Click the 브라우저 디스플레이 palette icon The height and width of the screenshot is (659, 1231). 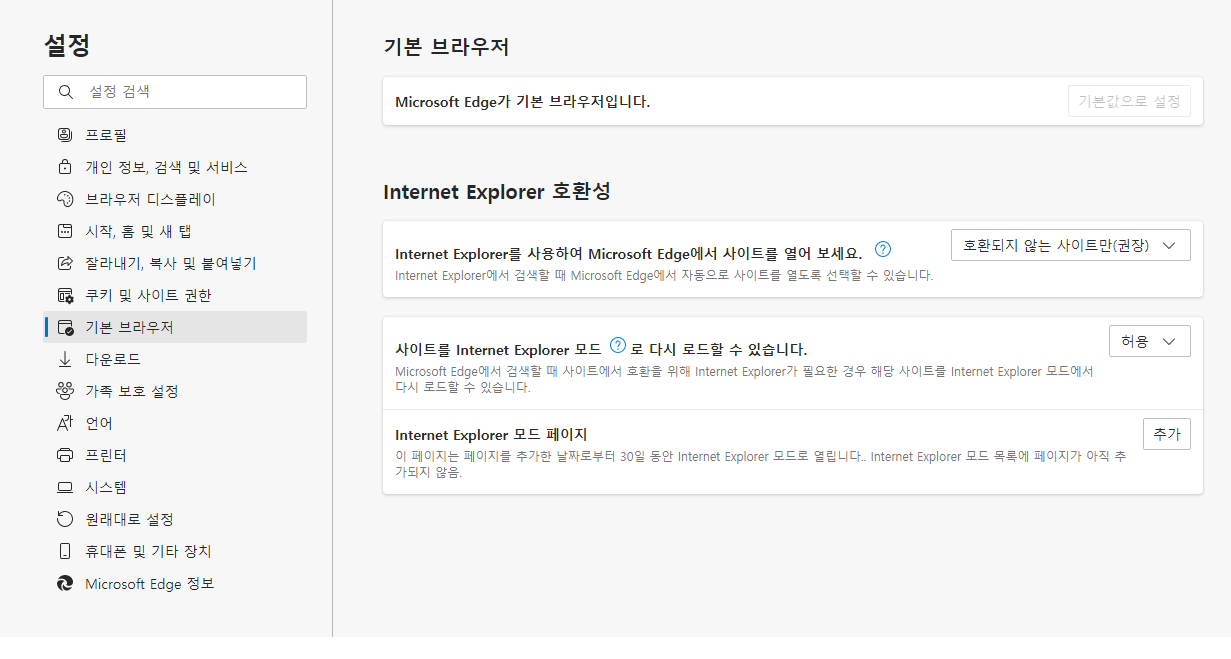(65, 199)
